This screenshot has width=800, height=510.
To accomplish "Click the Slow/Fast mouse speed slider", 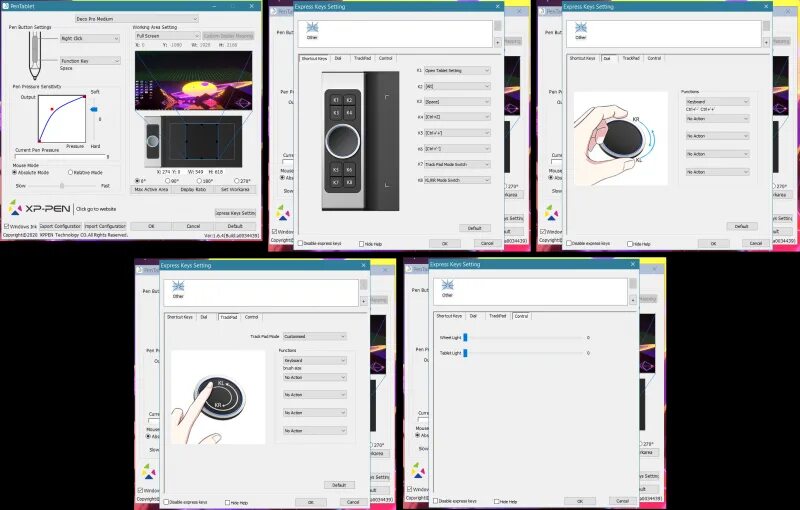I will [62, 186].
